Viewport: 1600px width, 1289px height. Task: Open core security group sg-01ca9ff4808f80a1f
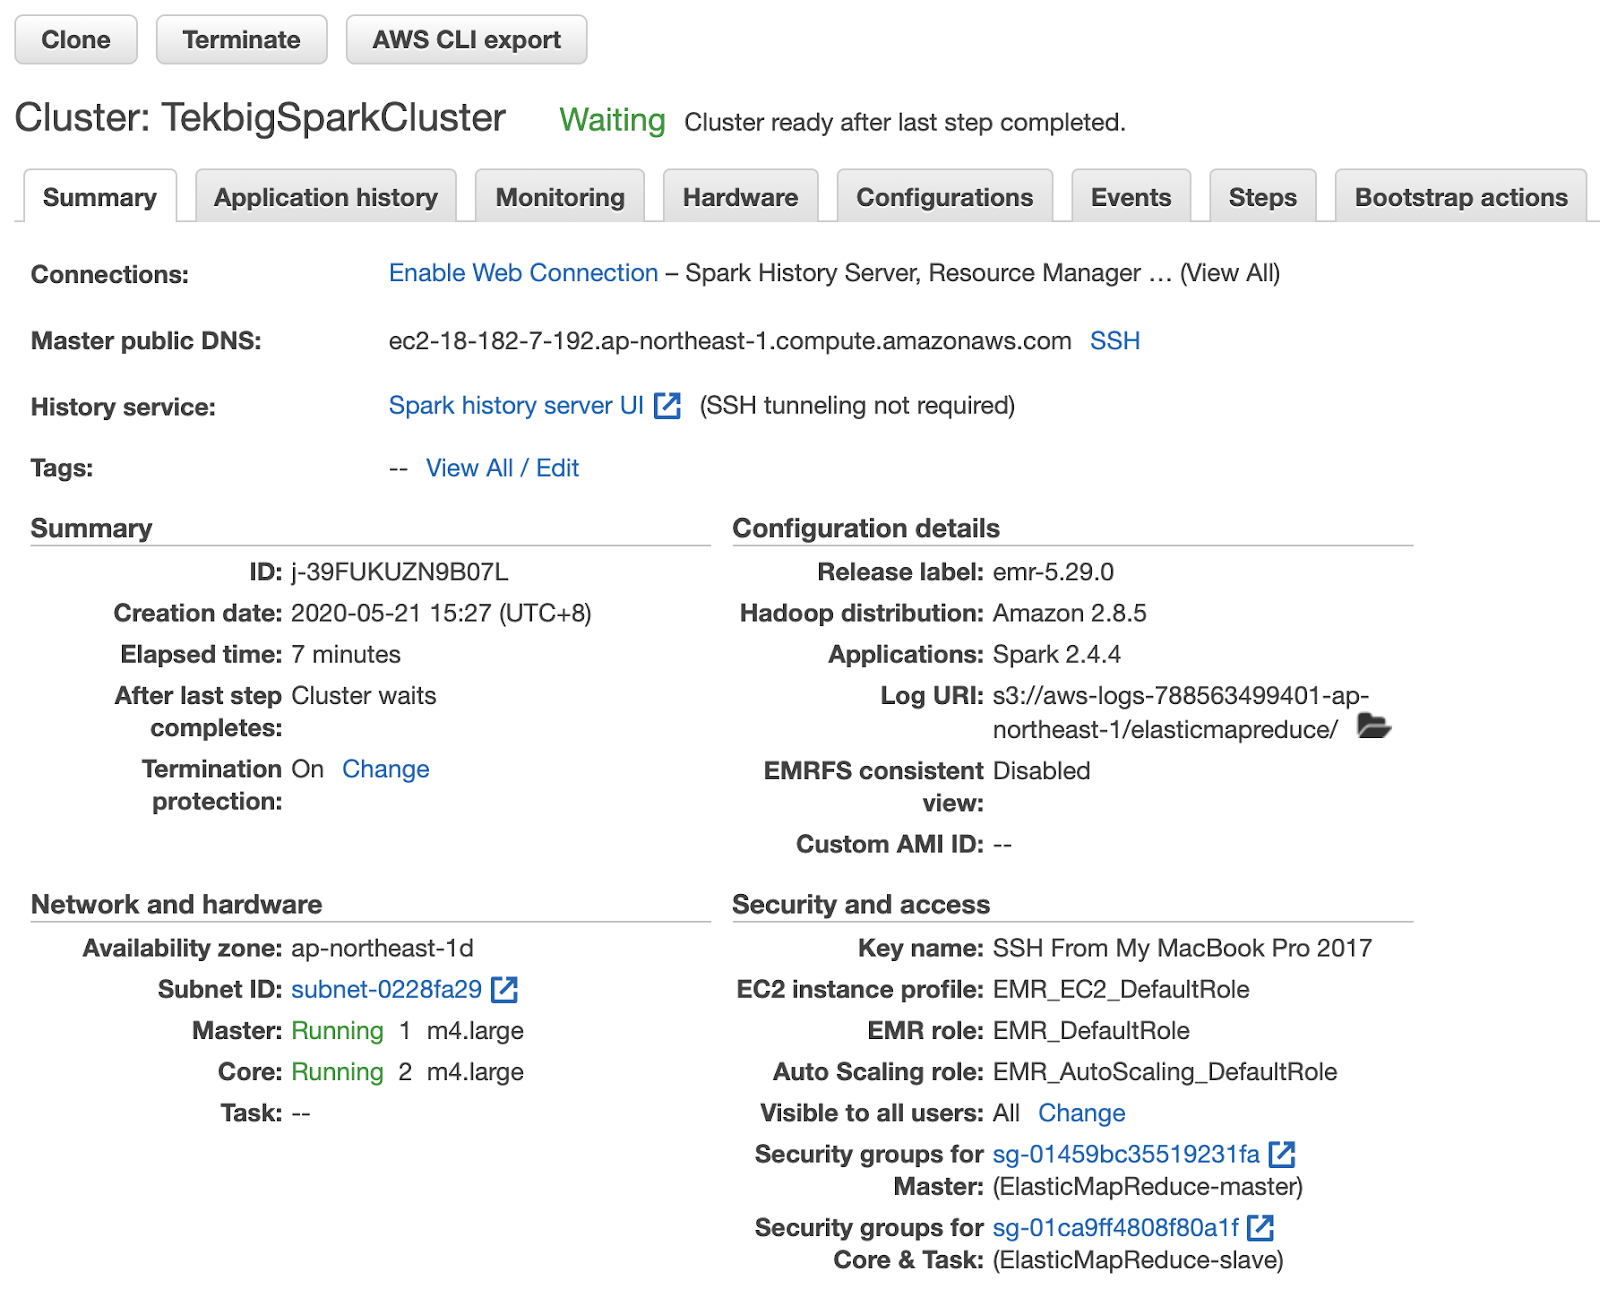click(1116, 1227)
